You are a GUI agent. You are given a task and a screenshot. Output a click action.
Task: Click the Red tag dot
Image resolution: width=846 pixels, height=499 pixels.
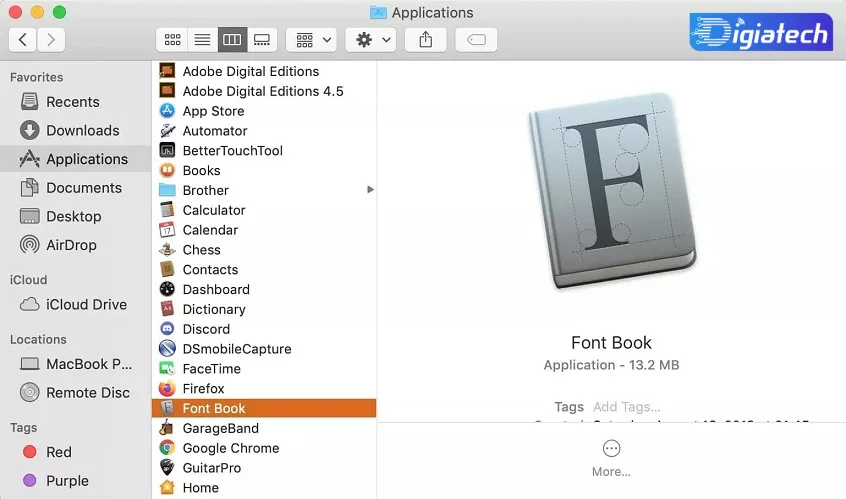pos(30,452)
